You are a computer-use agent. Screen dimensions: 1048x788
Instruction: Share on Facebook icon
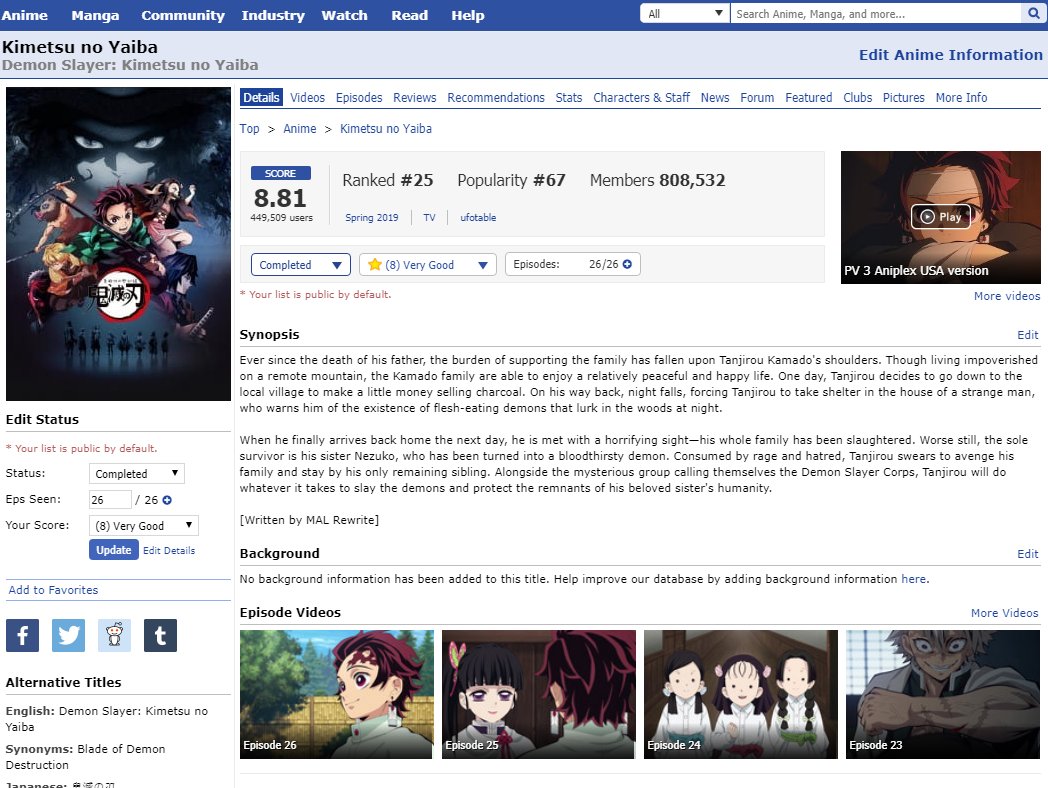tap(23, 635)
